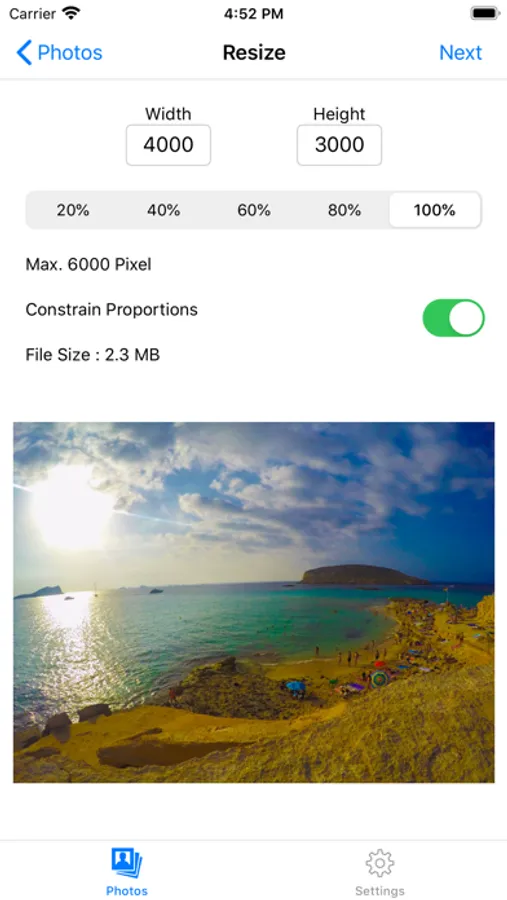507x900 pixels.
Task: Select the 20% scale segment
Action: (x=72, y=210)
